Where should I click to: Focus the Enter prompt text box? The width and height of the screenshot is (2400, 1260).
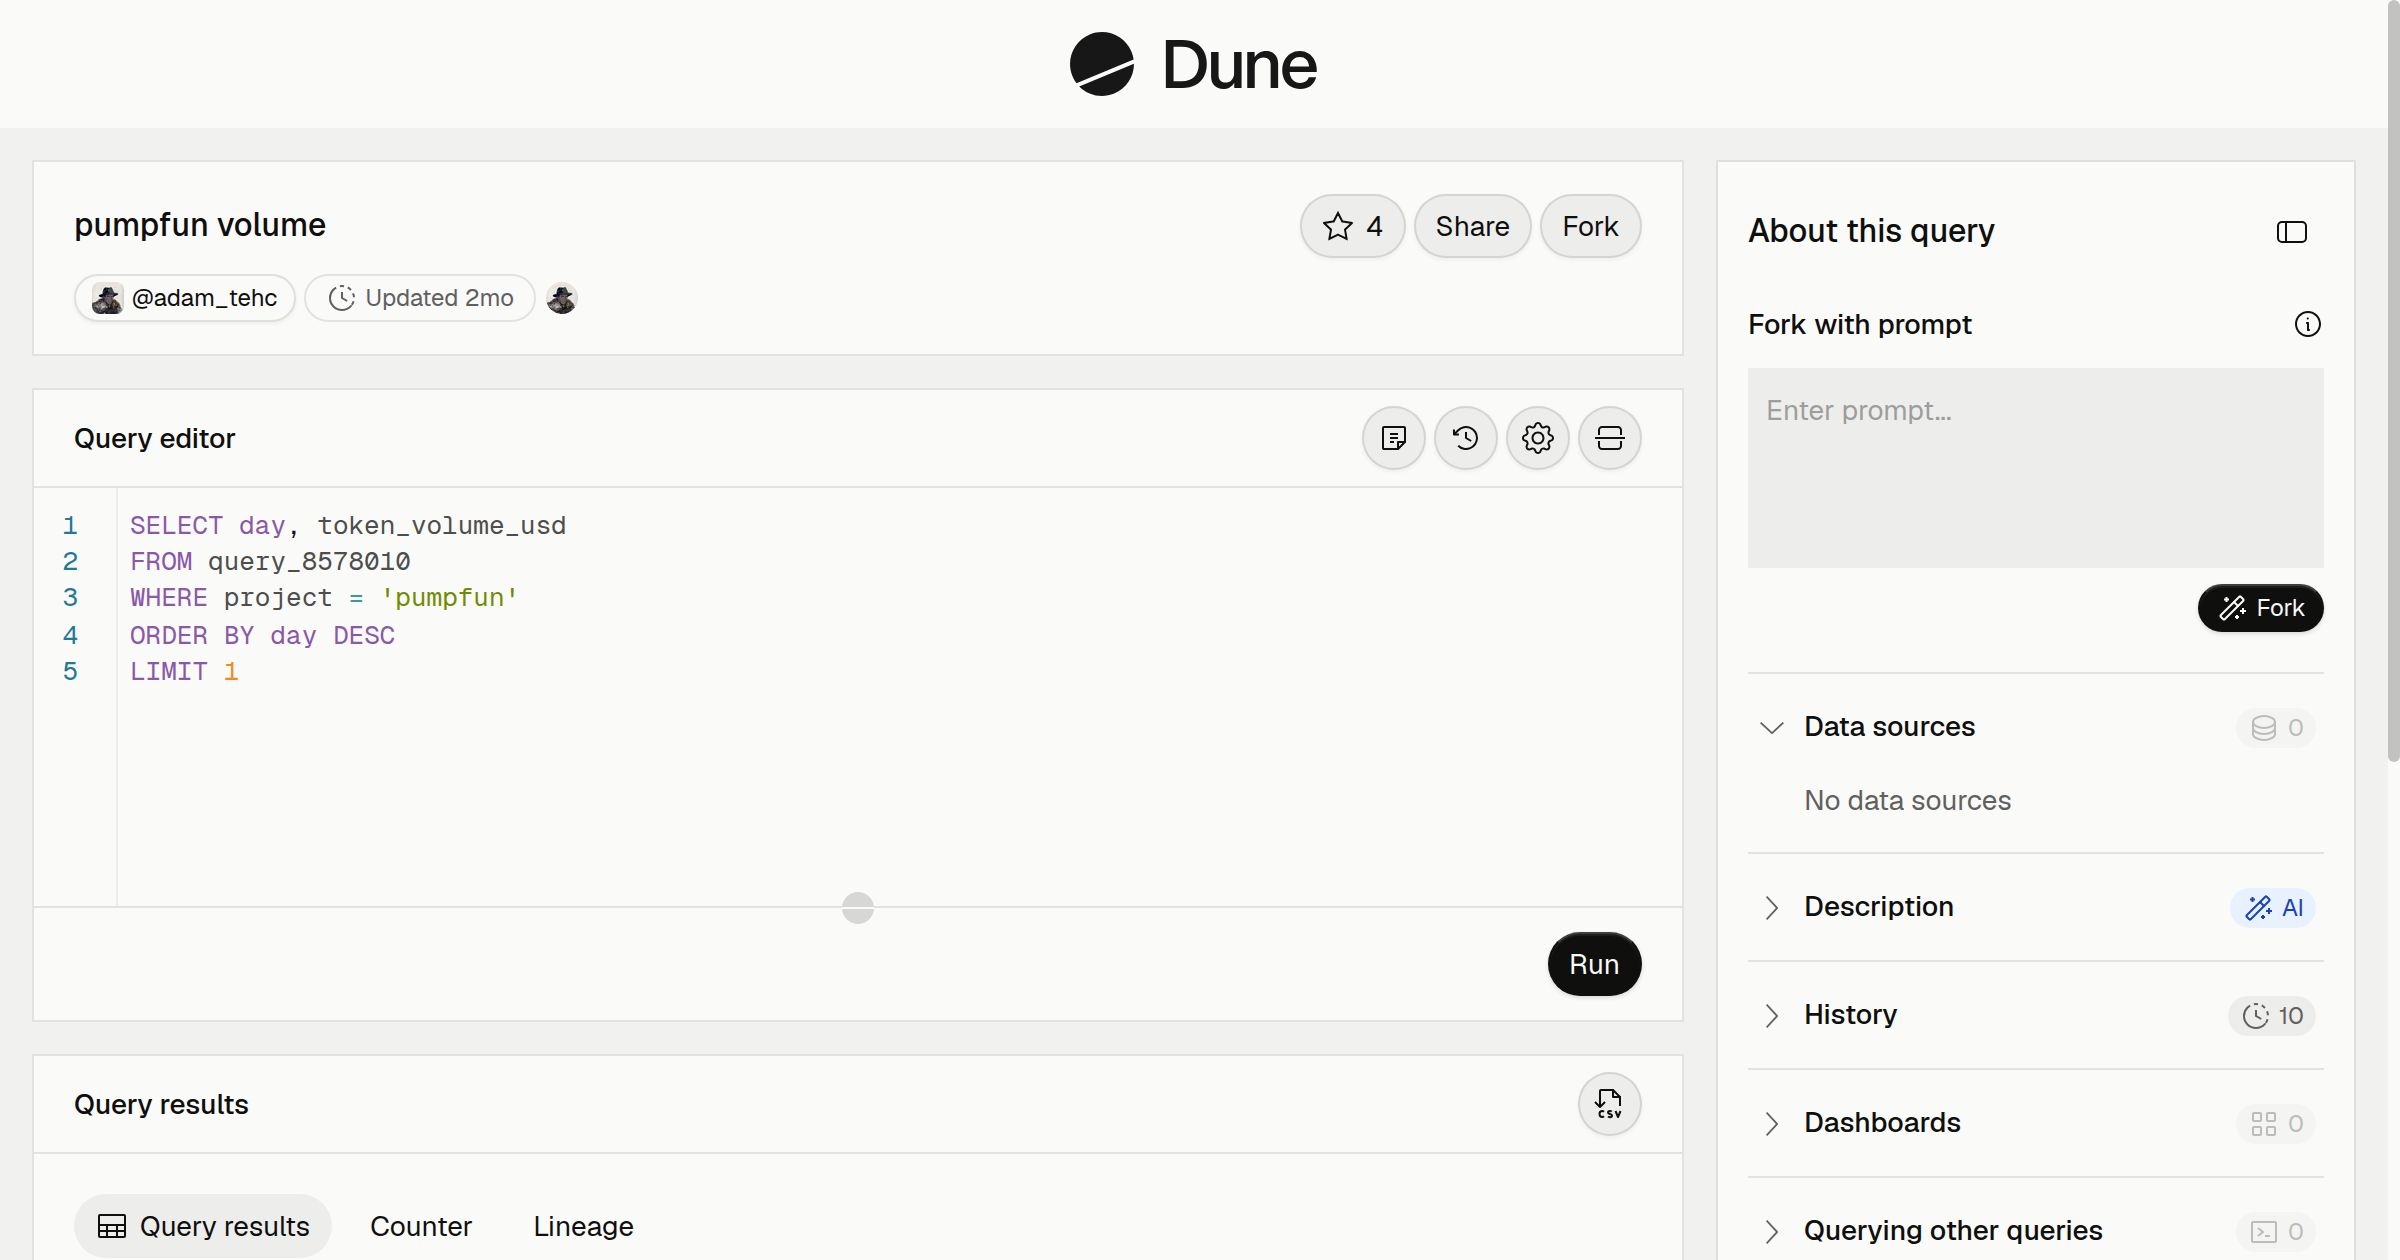tap(2036, 468)
